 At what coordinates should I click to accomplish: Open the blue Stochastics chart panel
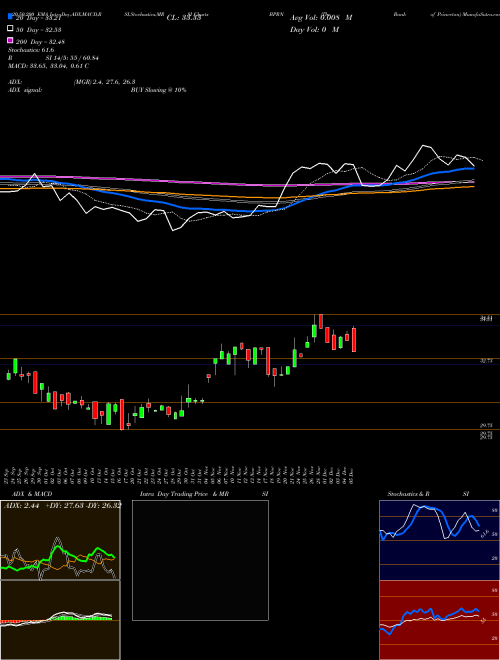click(439, 540)
